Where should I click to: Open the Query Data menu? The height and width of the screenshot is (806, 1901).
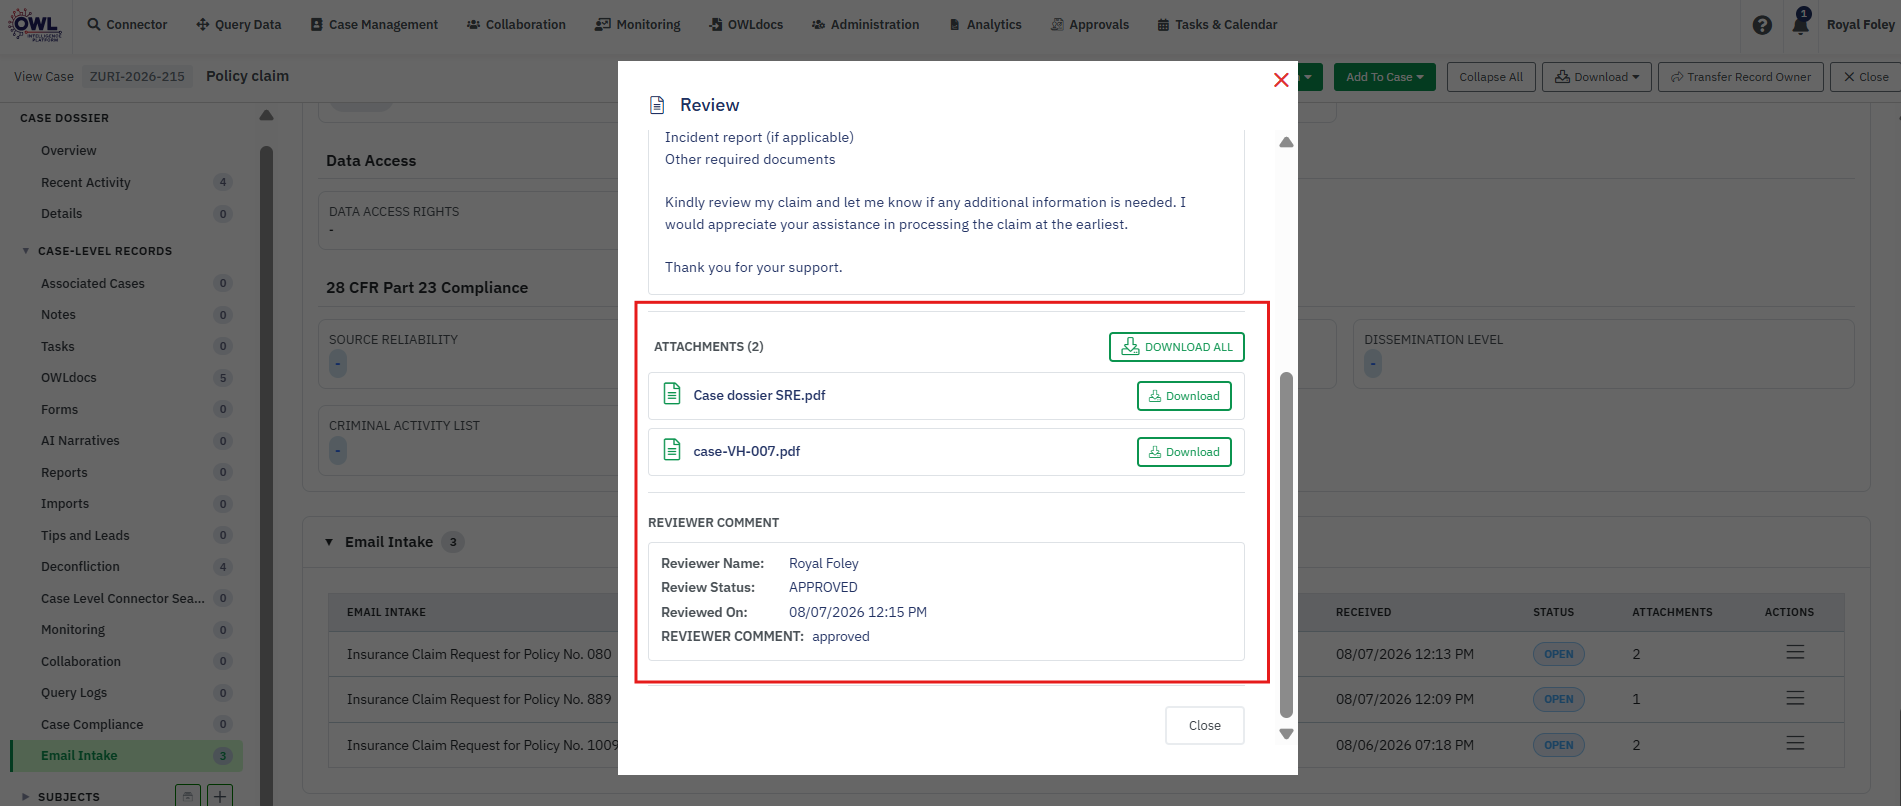click(x=239, y=25)
